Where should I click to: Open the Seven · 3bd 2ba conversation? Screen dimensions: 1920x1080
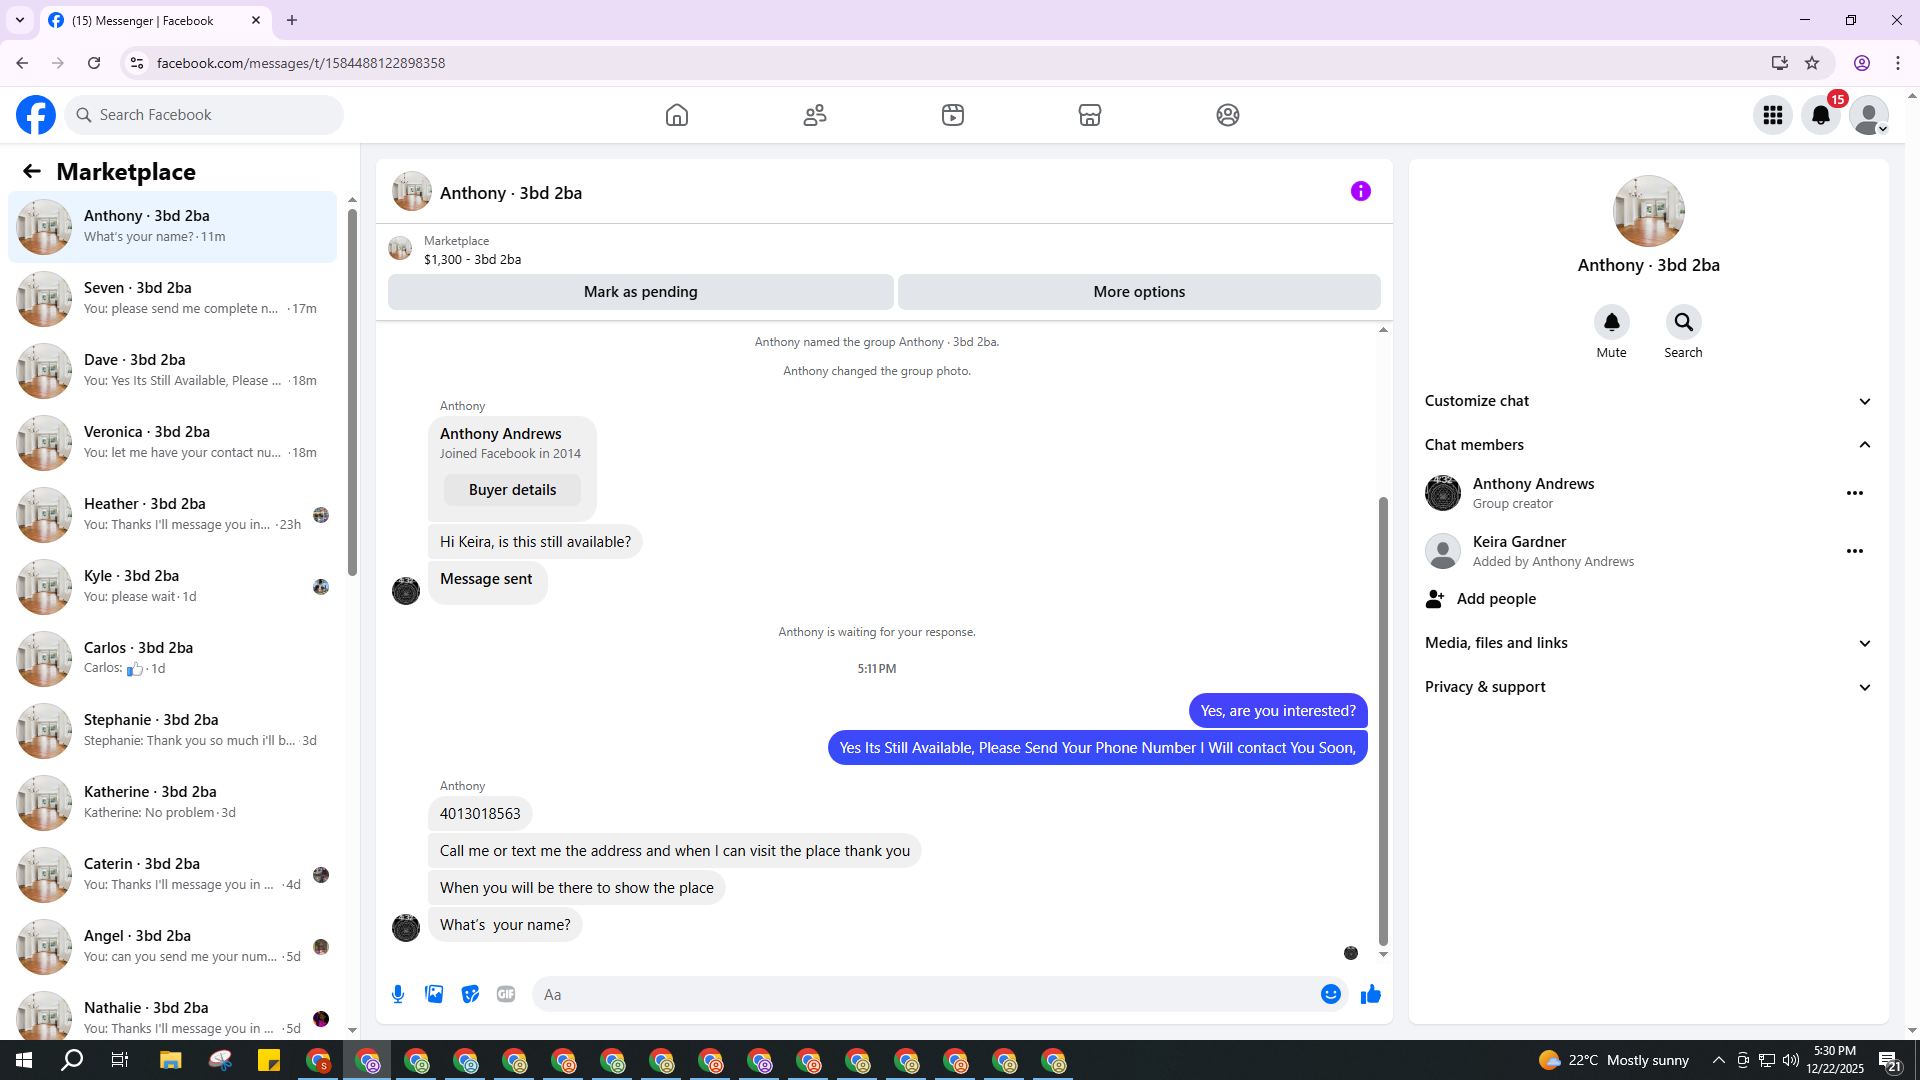click(x=172, y=298)
